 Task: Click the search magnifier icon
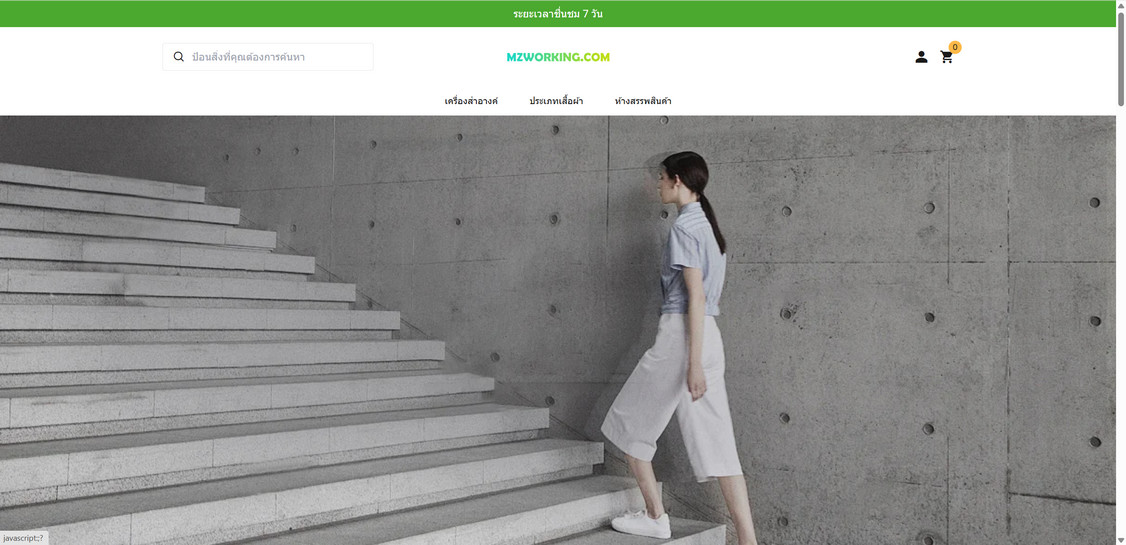[x=179, y=57]
